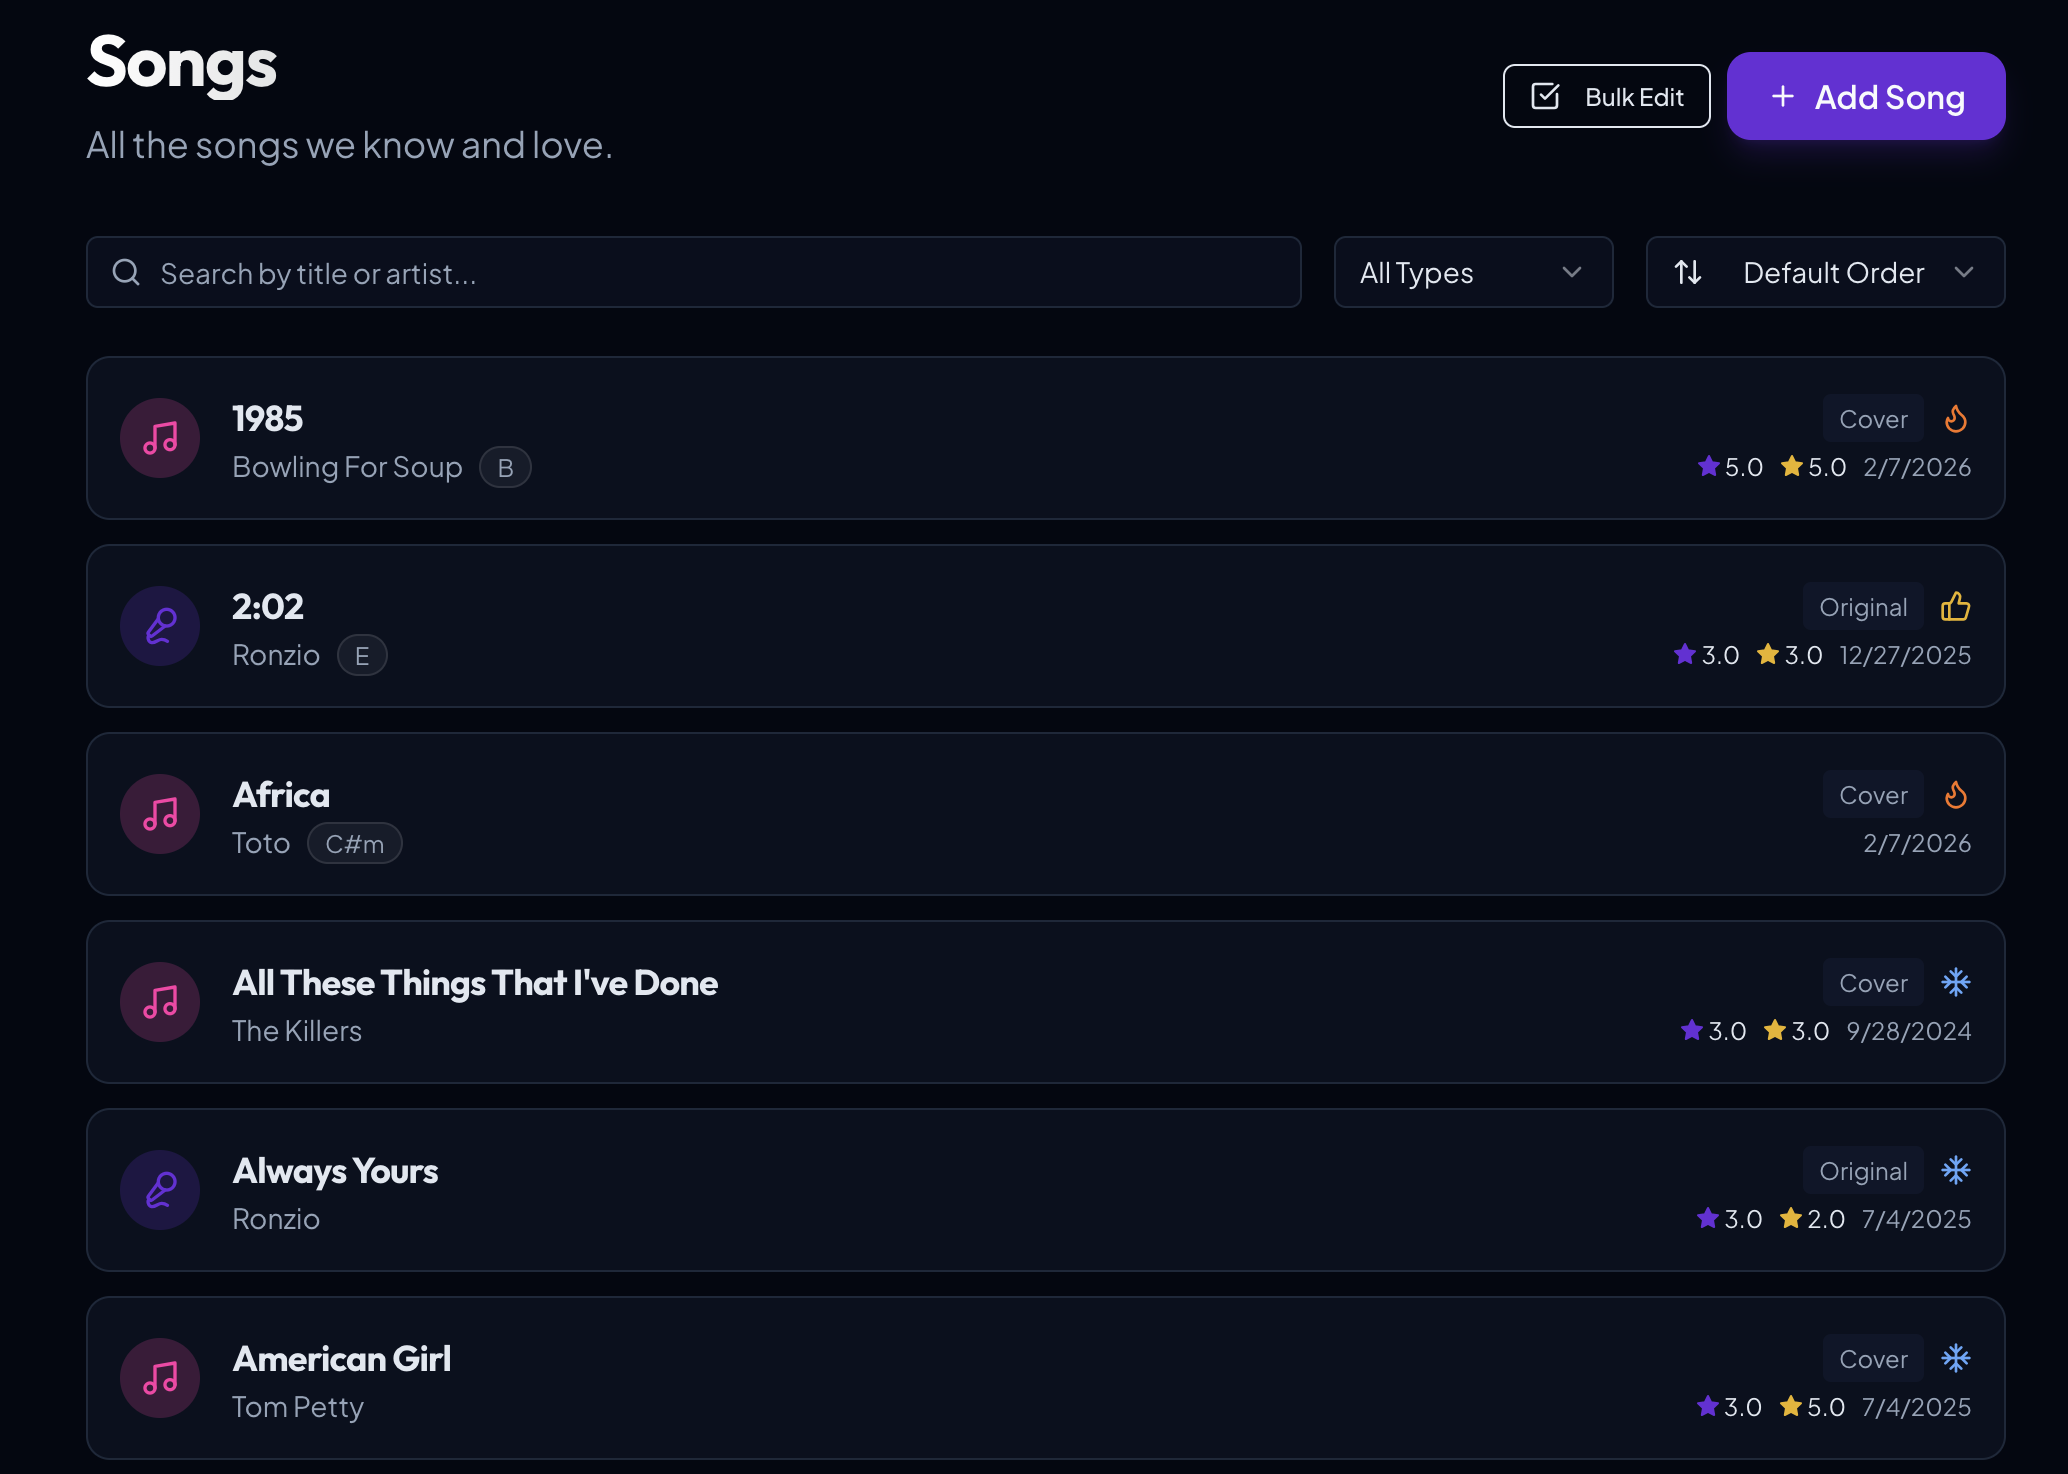2068x1474 pixels.
Task: Click the search magnifier icon
Action: (126, 271)
